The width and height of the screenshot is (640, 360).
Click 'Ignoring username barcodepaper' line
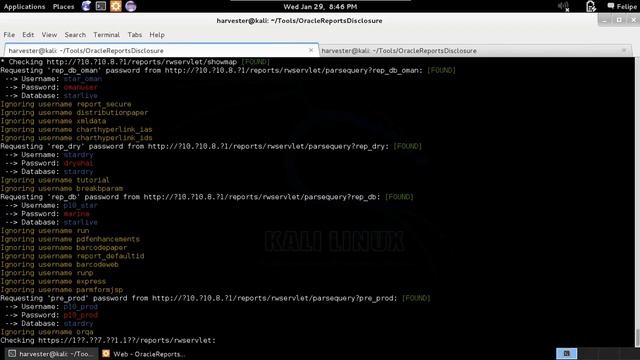click(x=64, y=248)
